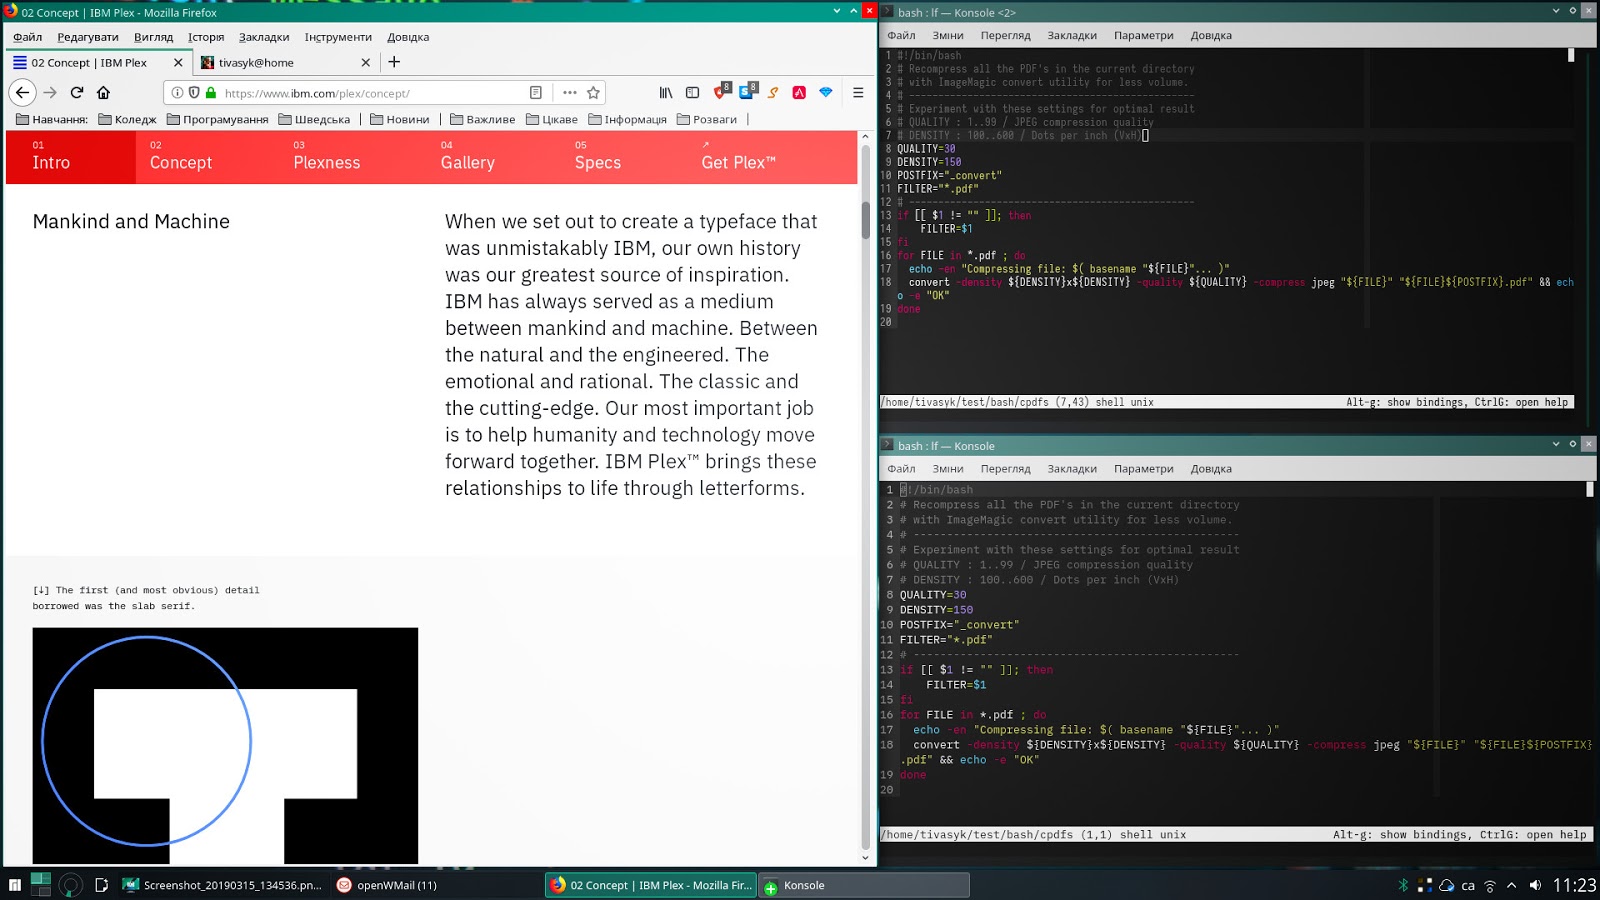Open tracking protection shield in address bar
This screenshot has width=1600, height=900.
click(194, 93)
